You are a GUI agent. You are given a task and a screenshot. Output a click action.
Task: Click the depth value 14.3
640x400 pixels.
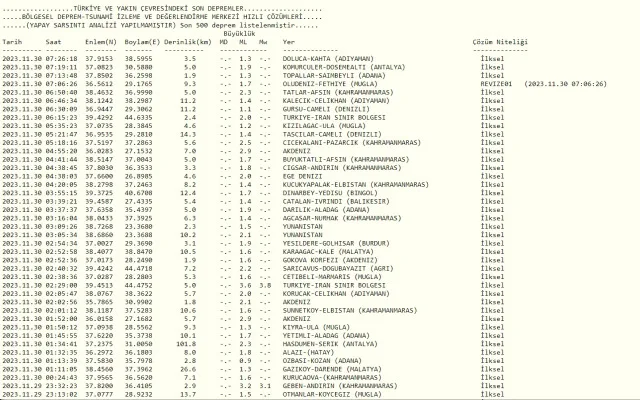point(188,134)
